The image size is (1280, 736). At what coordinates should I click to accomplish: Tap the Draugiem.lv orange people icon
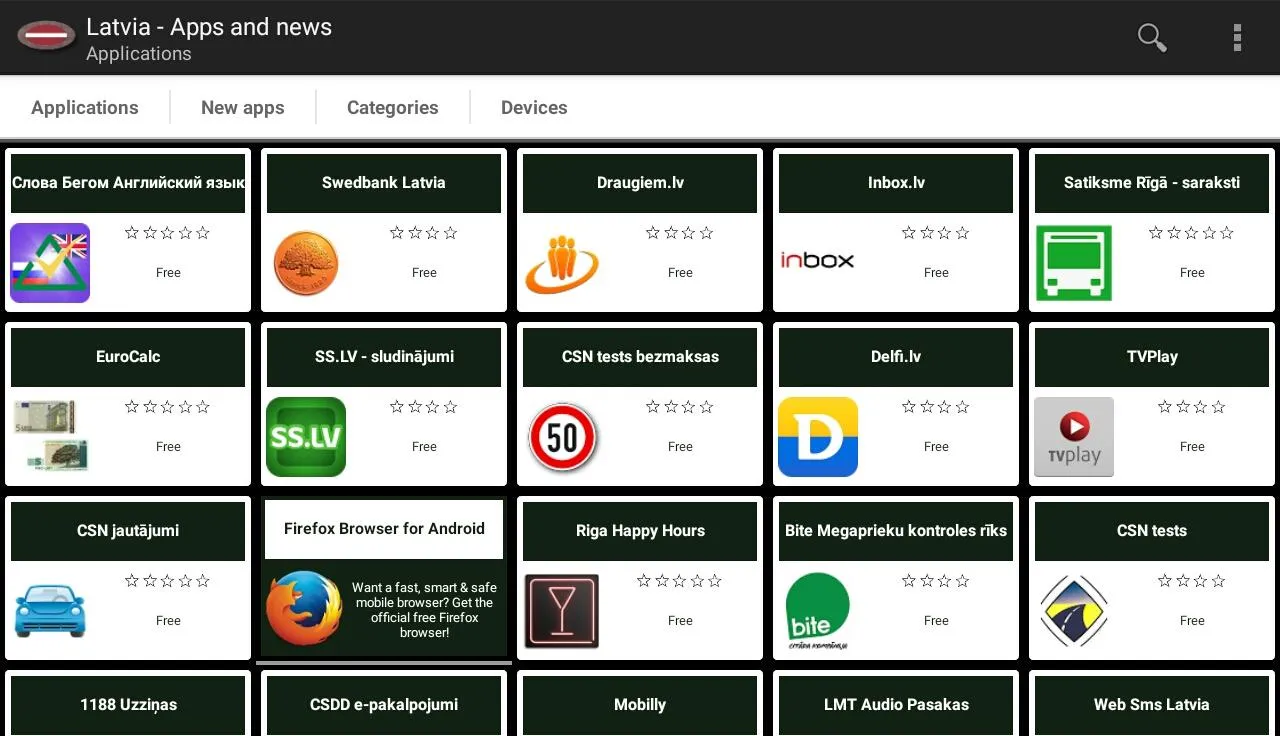click(562, 264)
